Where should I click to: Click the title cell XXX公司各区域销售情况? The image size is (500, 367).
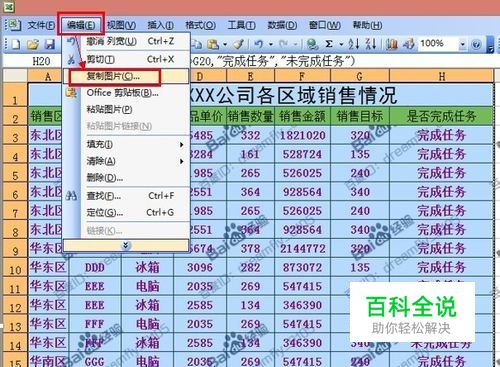click(x=261, y=95)
